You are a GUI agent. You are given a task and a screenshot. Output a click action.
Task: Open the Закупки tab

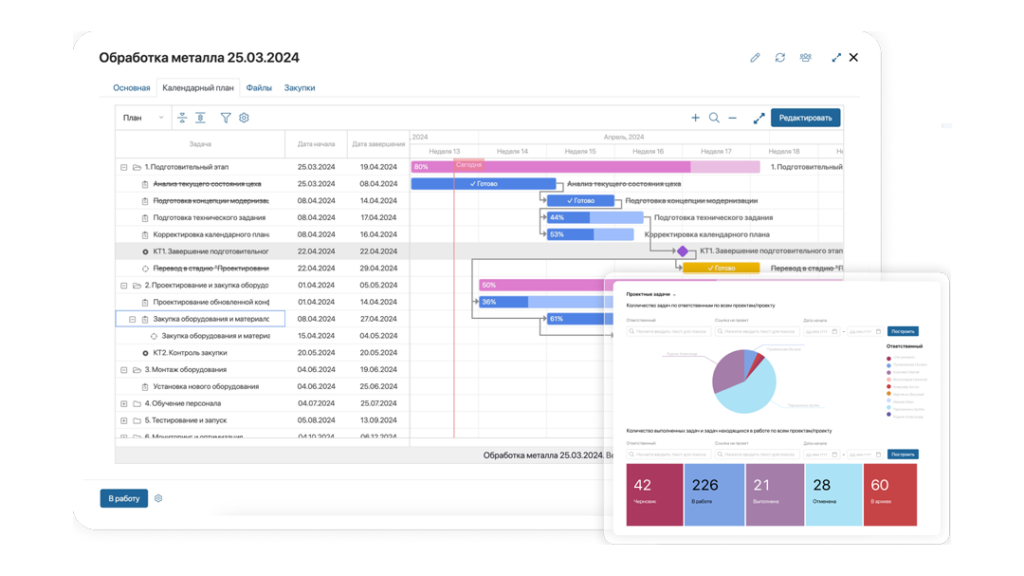tap(299, 88)
